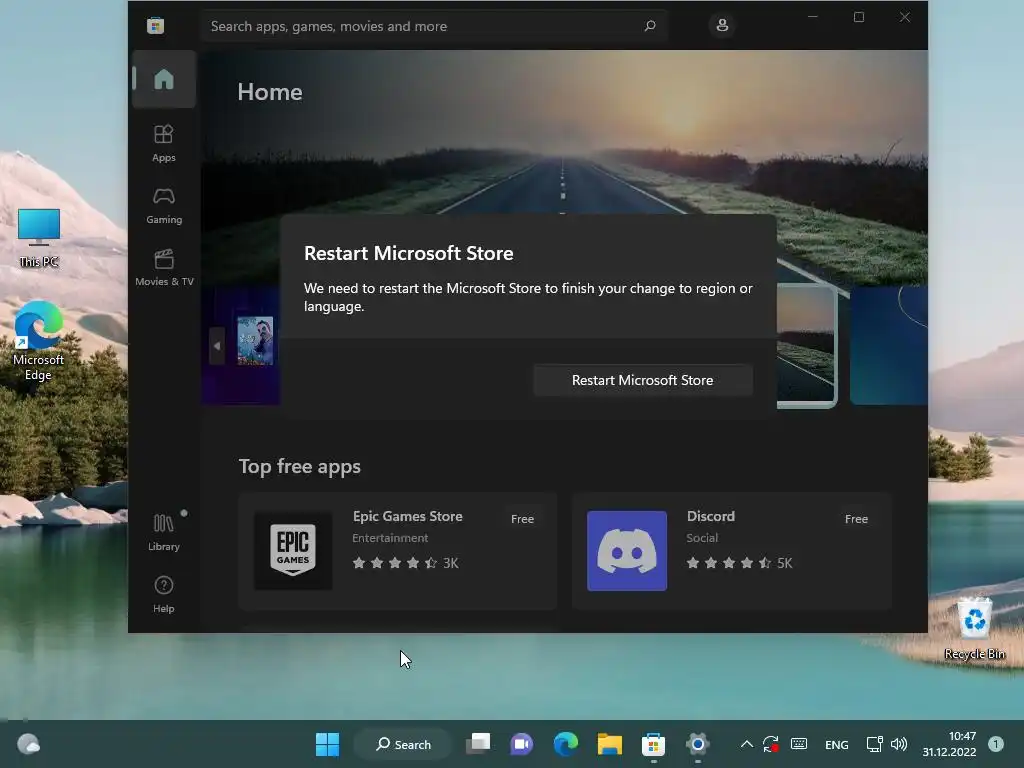Open the touch keyboard tray icon

coord(799,744)
